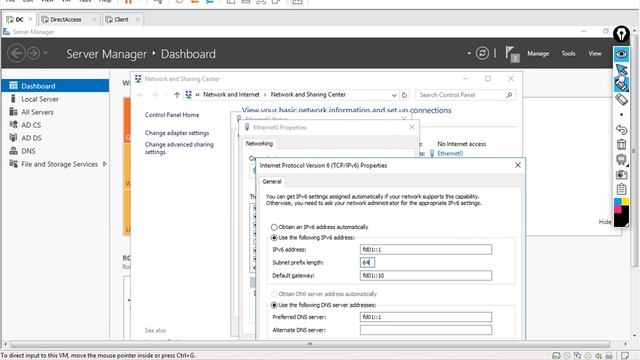
Task: Click the Server Manager forward arrow button
Action: pyautogui.click(x=33, y=53)
